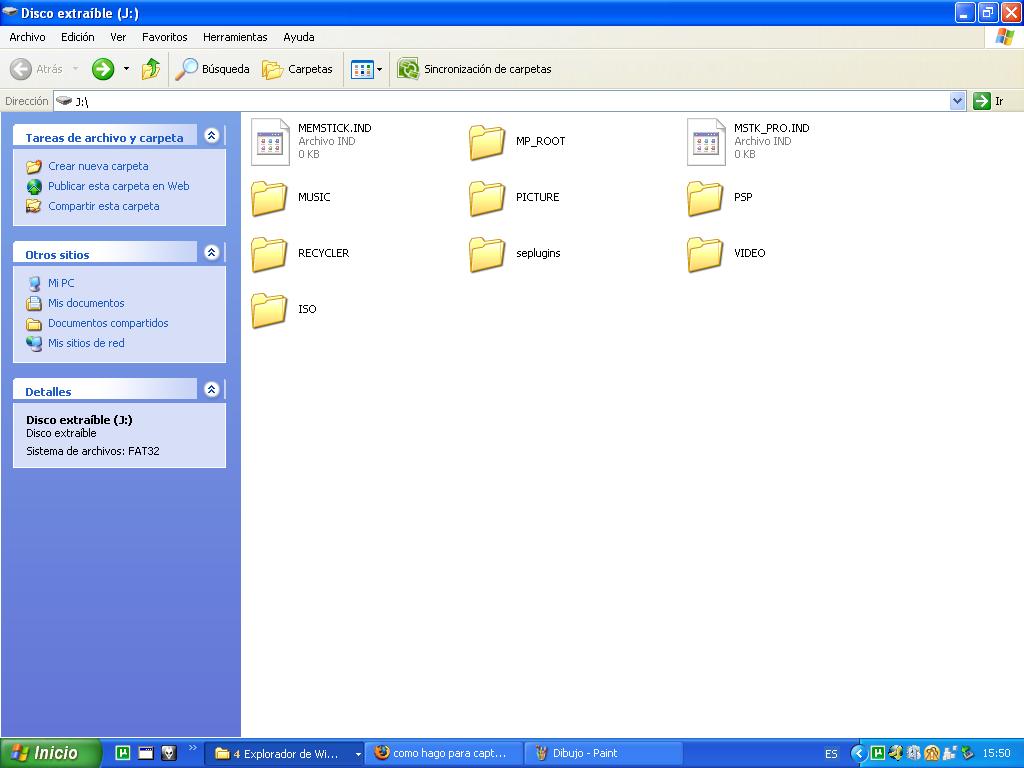Collapse the Detalles panel
The image size is (1024, 768).
(211, 390)
